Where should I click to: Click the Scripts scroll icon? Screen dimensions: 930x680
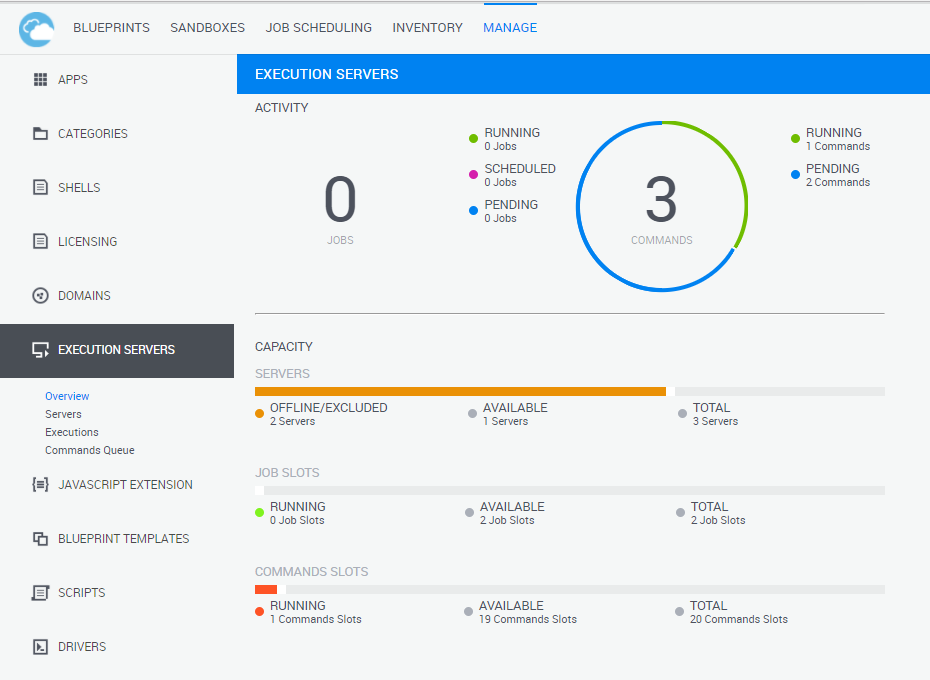click(x=41, y=593)
